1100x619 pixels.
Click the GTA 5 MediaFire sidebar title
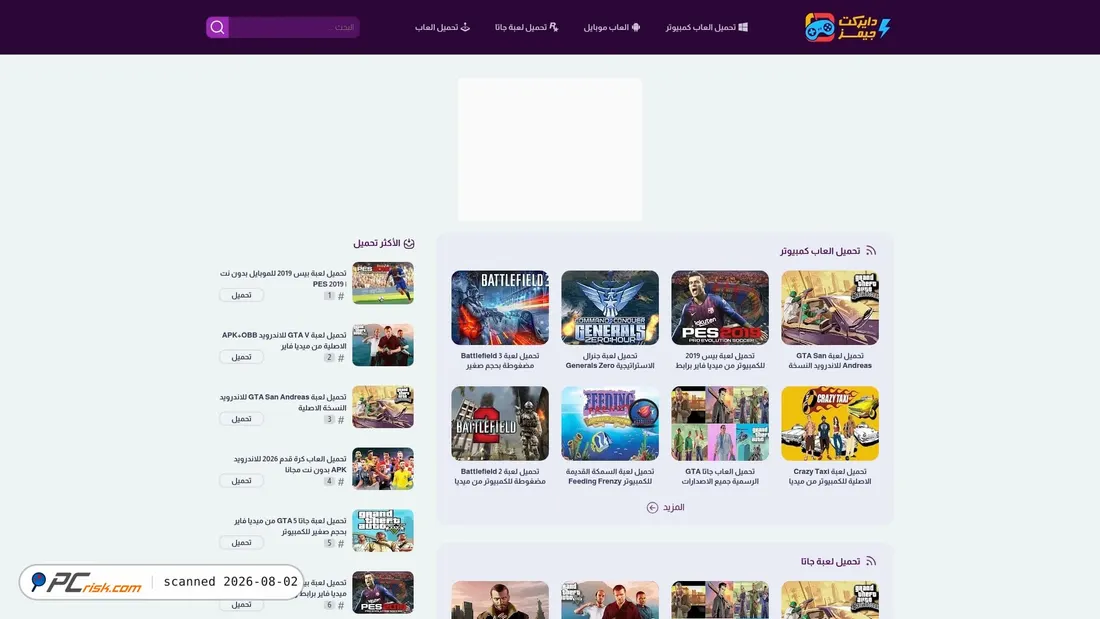[290, 526]
